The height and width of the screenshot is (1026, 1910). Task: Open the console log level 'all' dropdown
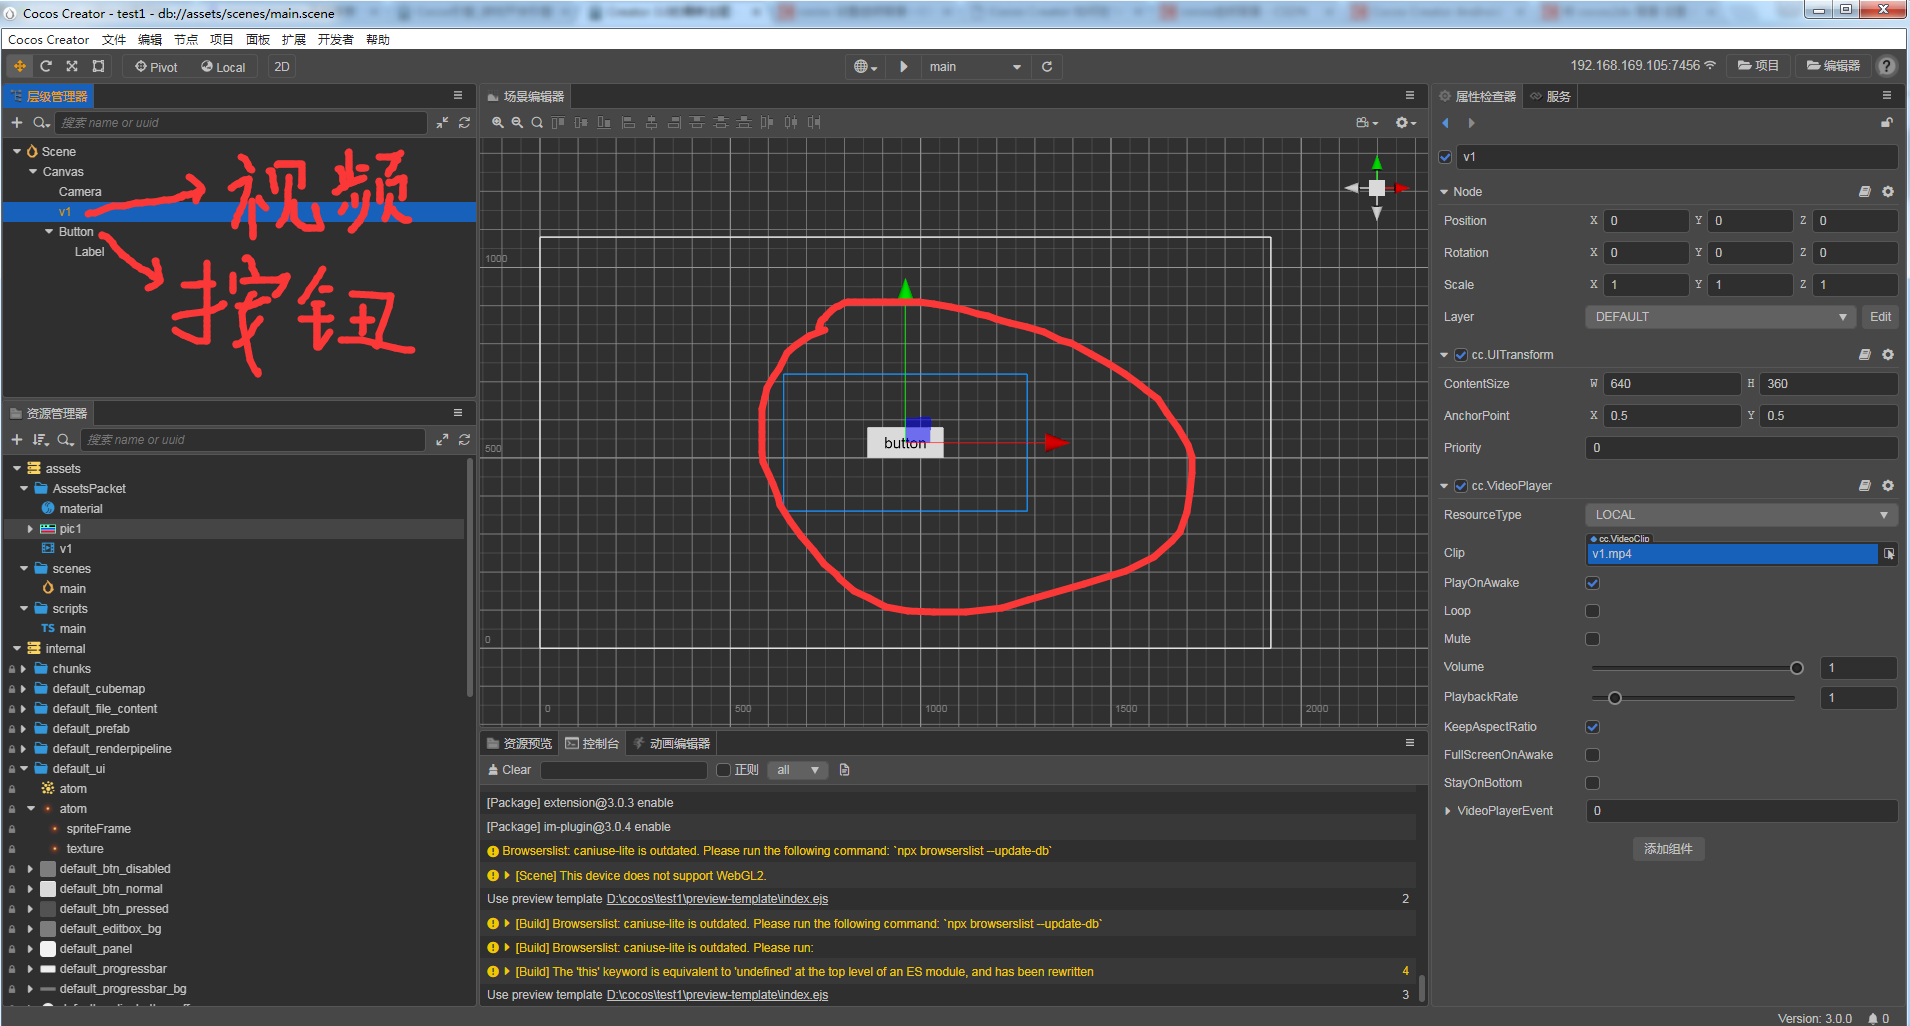797,770
